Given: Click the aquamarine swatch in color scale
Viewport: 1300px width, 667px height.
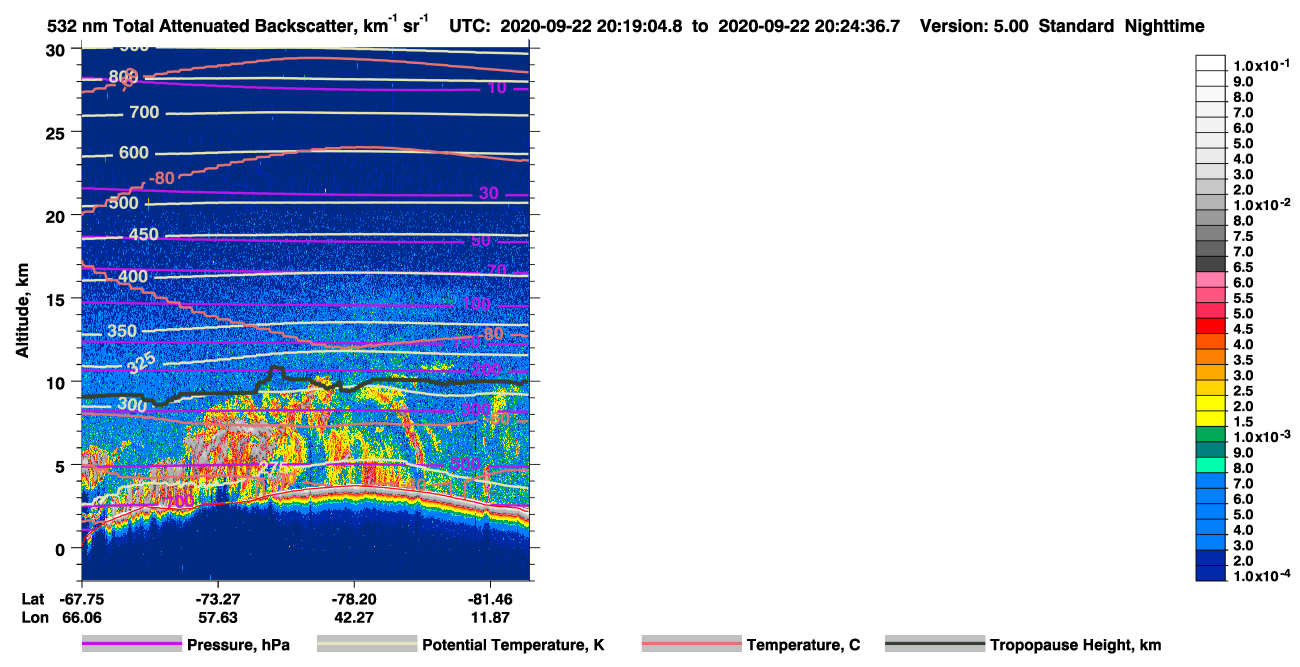Looking at the screenshot, I should tap(1211, 465).
